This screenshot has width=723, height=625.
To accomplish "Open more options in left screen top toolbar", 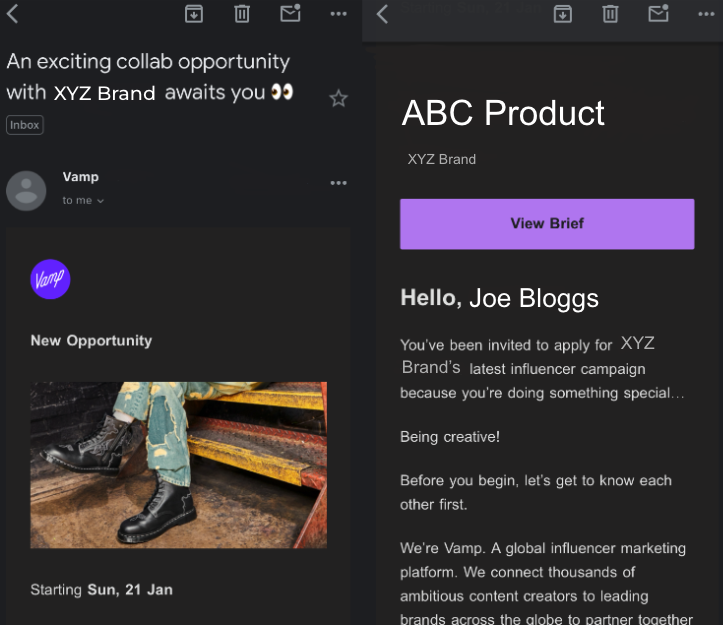I will coord(338,14).
